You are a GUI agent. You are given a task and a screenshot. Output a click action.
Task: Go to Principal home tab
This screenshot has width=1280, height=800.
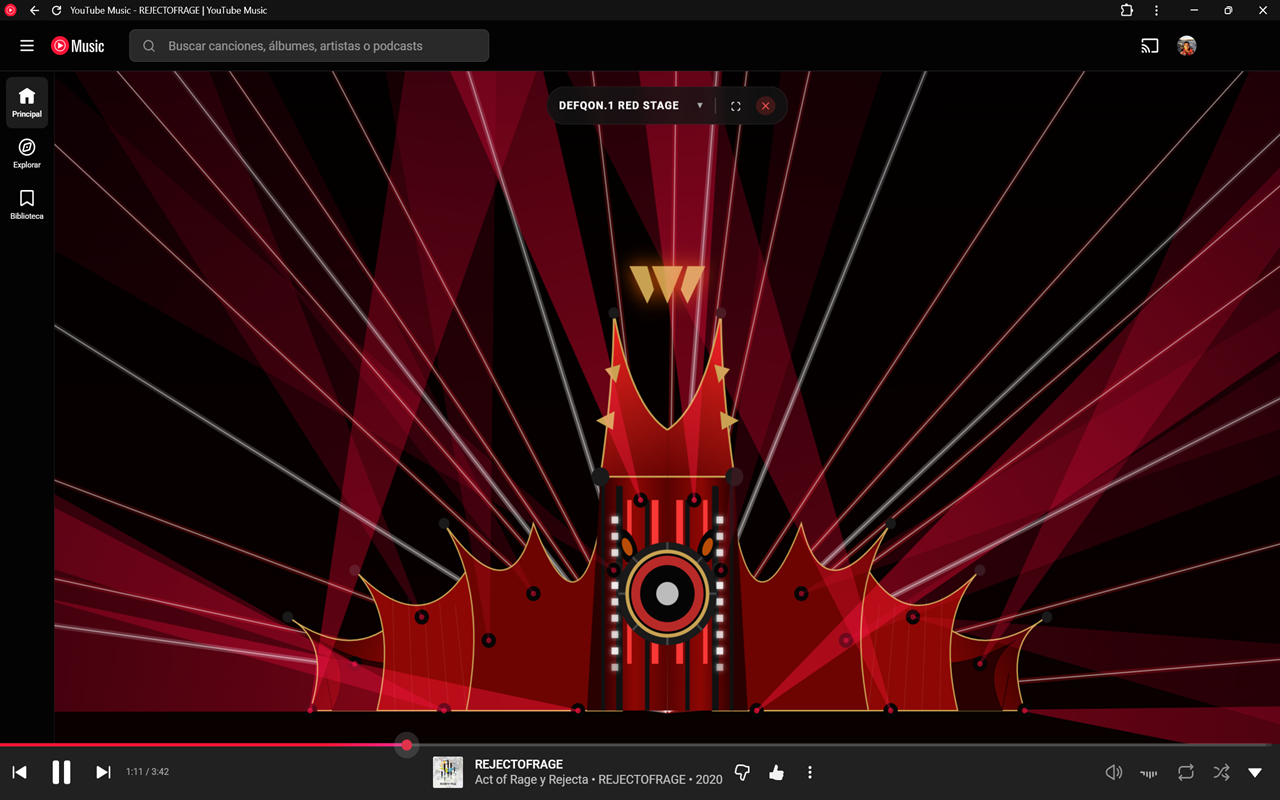(27, 102)
